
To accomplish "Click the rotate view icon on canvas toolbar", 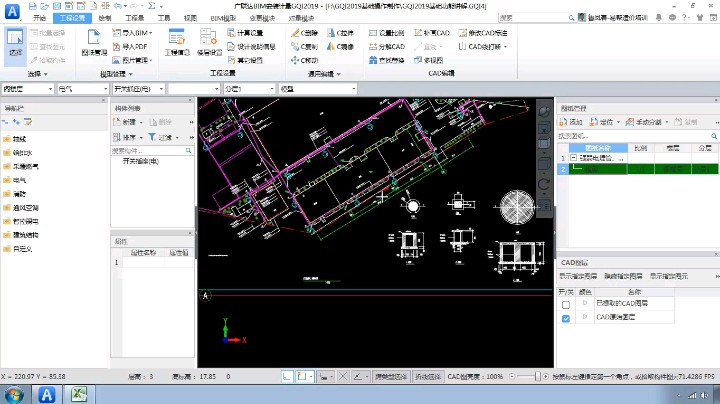I will pos(544,185).
